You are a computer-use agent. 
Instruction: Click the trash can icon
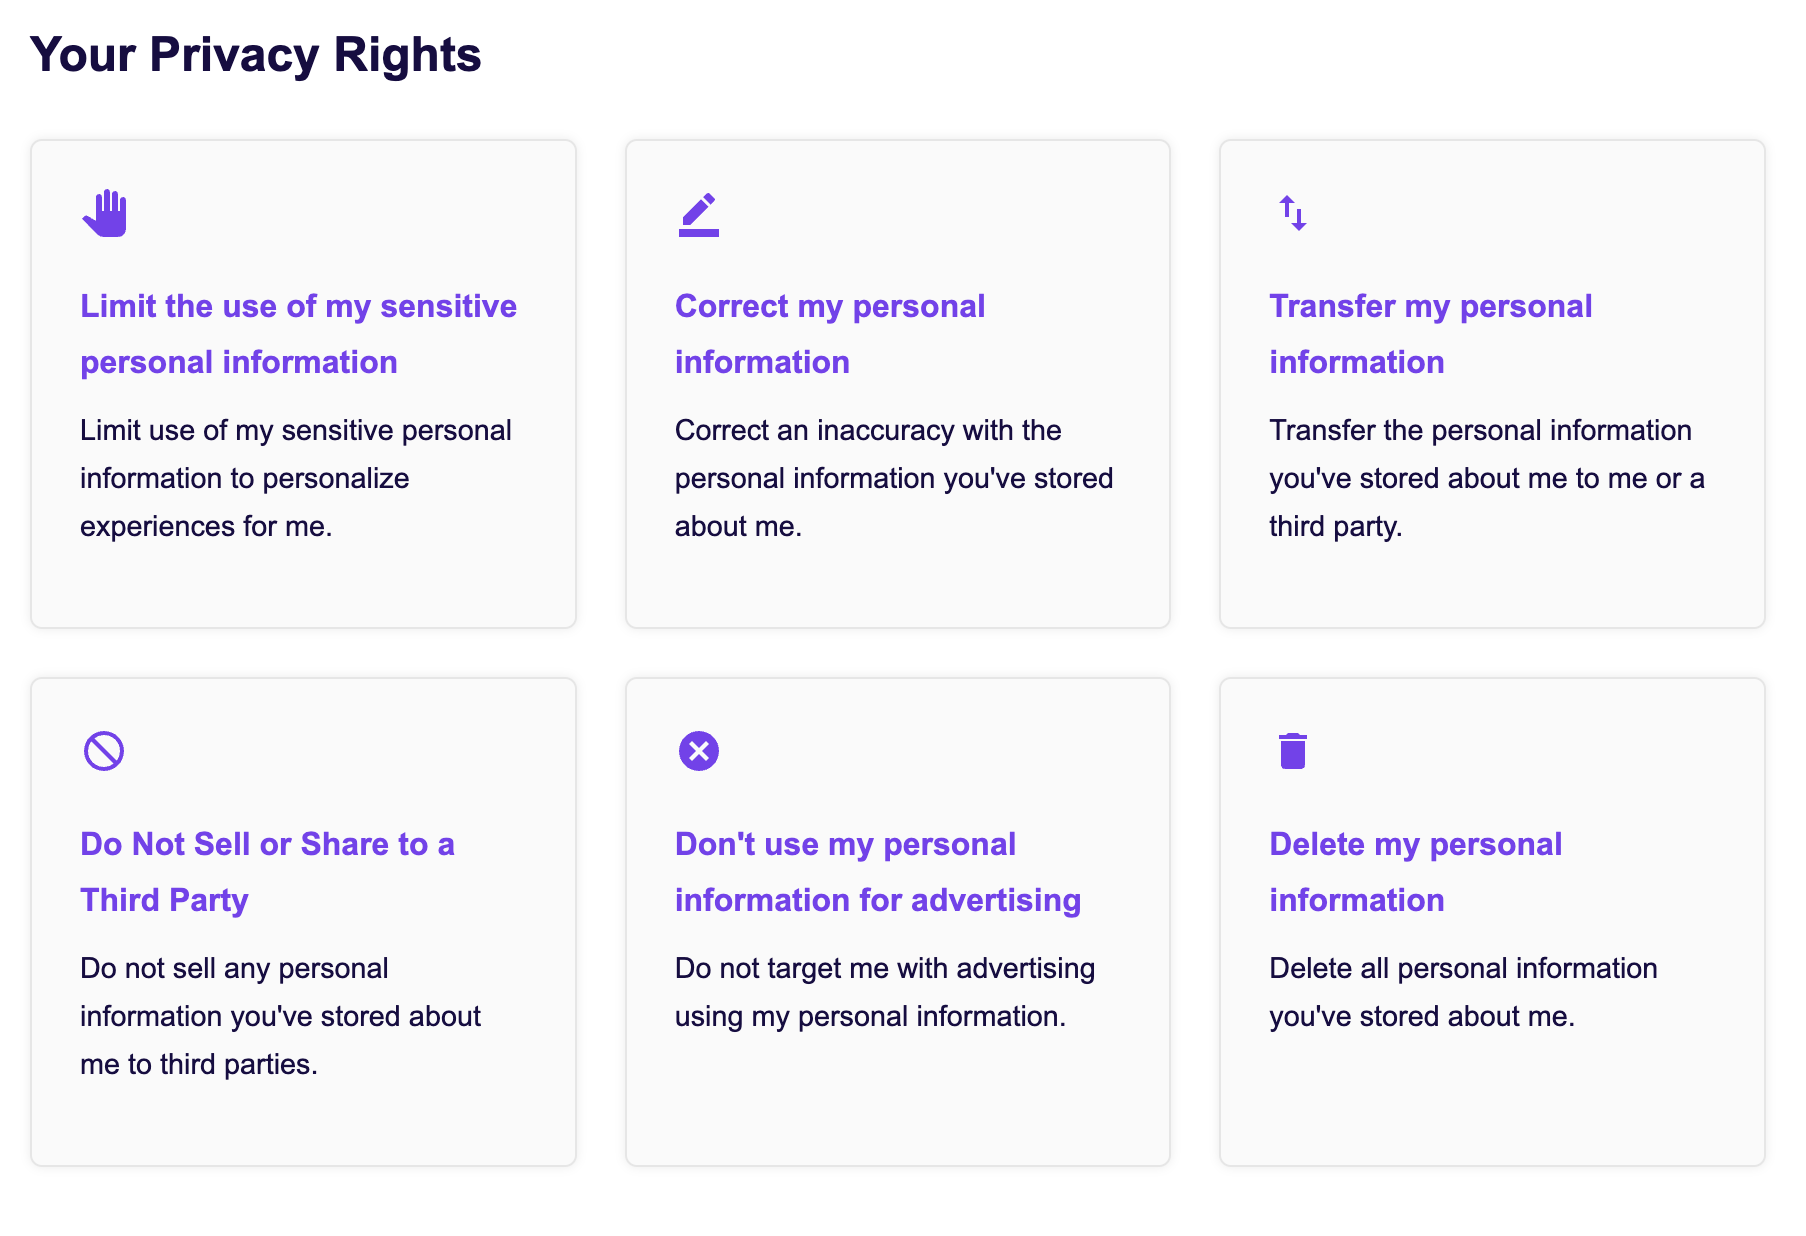pos(1293,751)
